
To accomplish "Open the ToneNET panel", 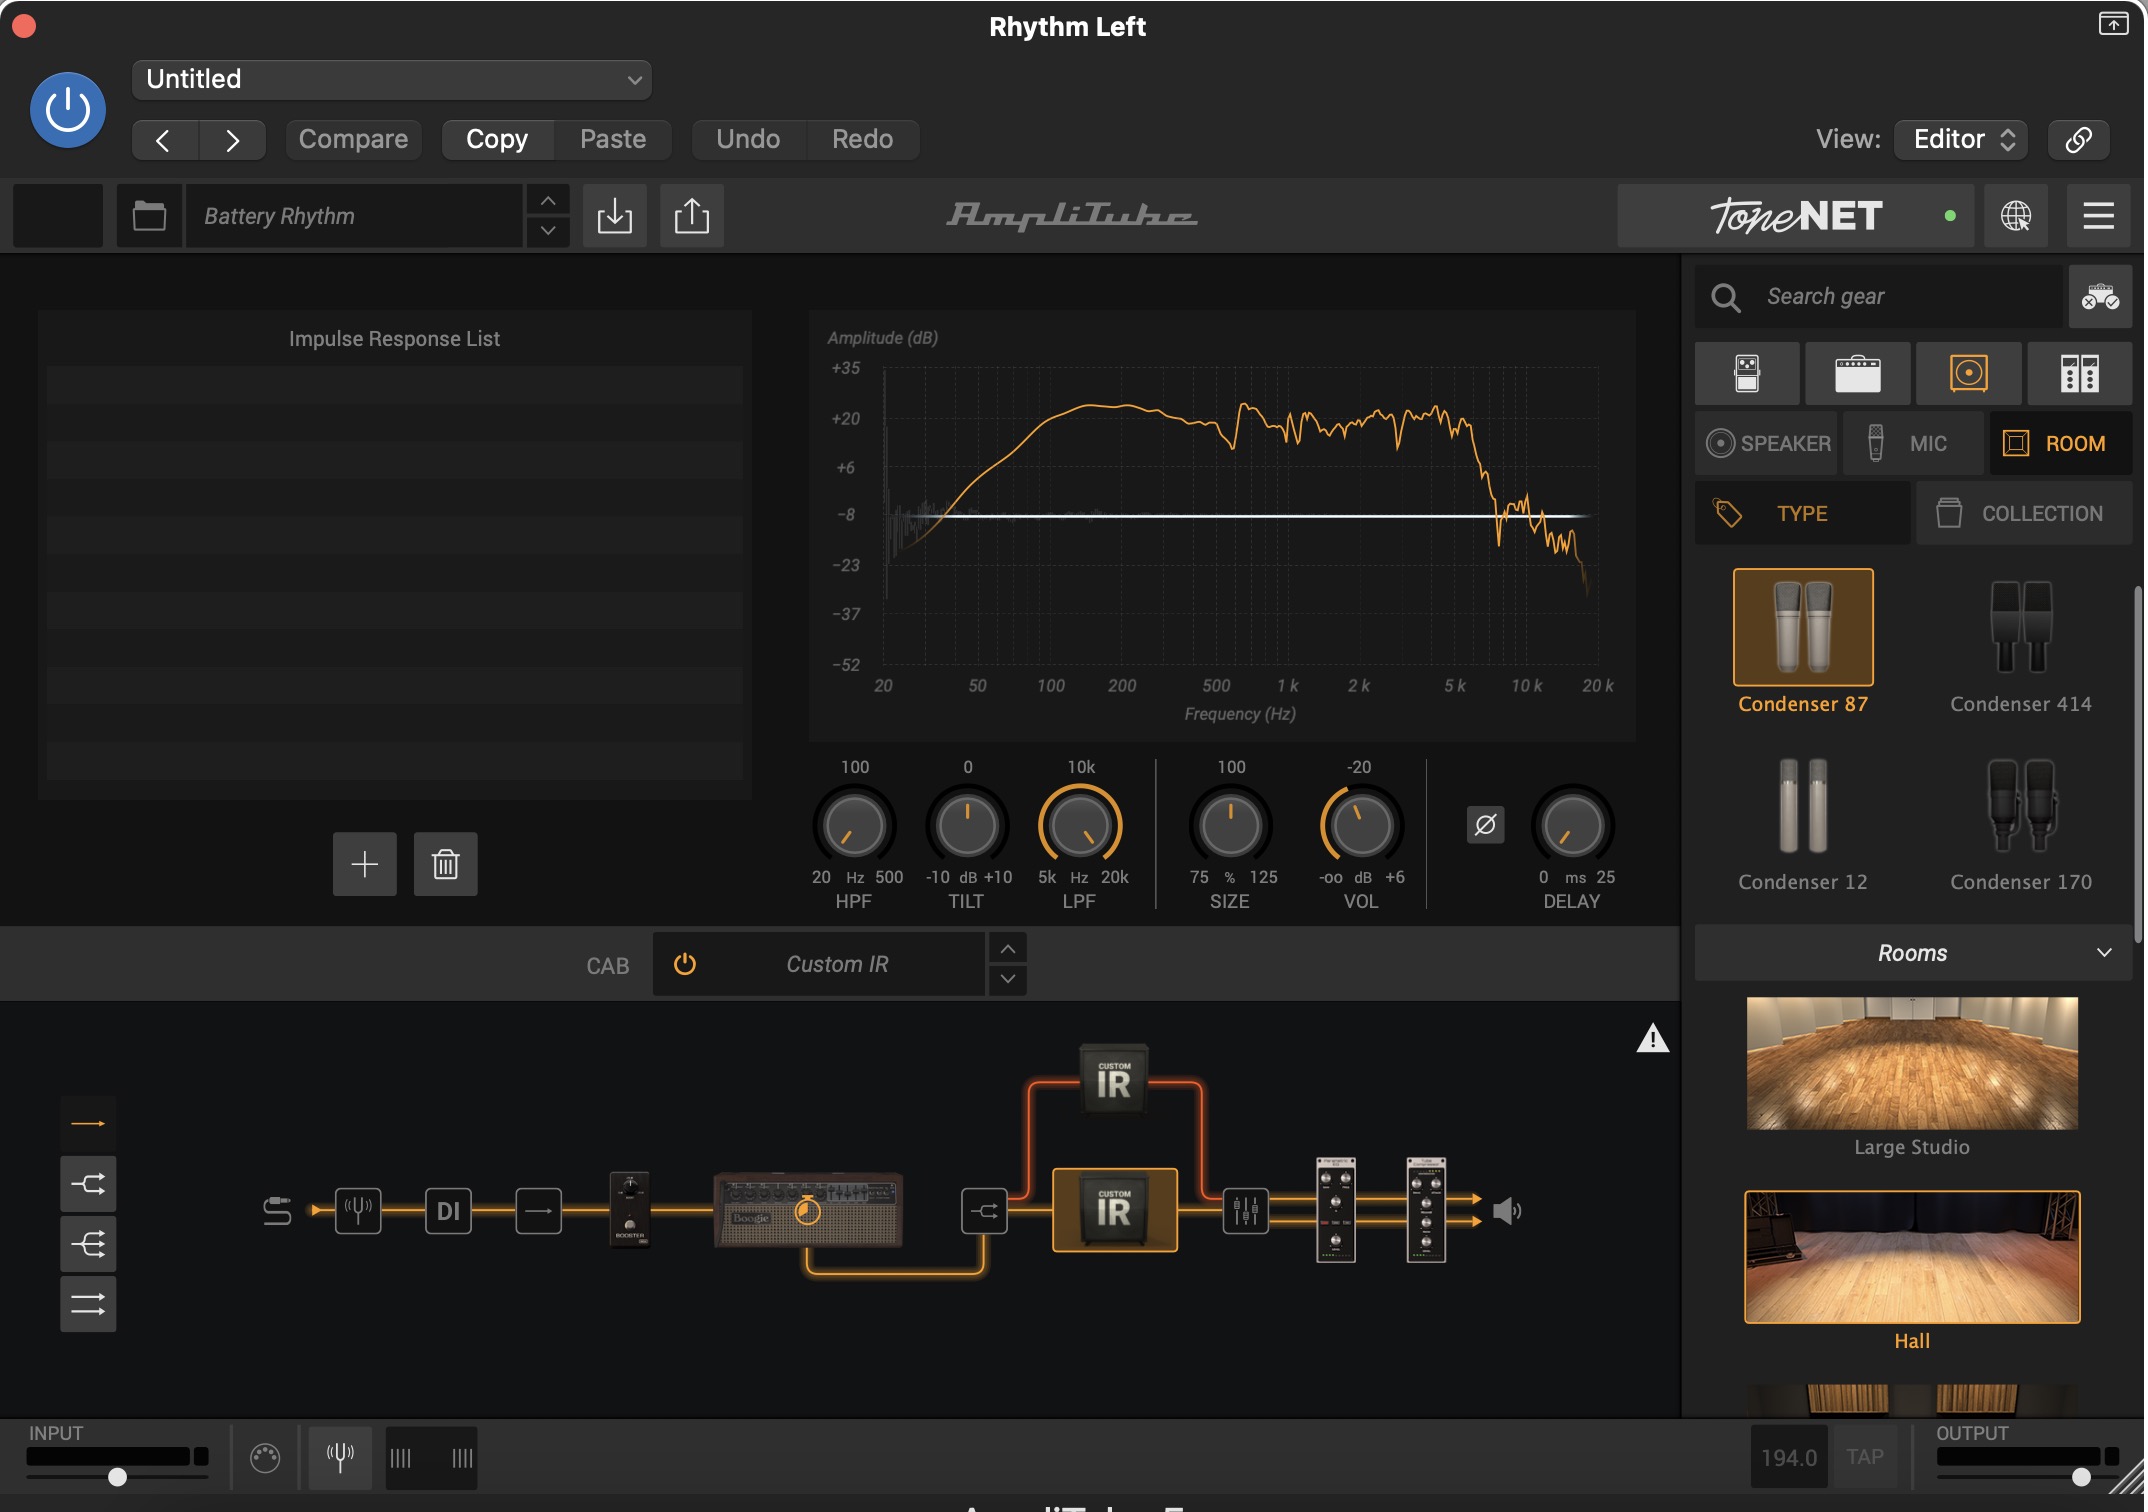I will [x=1795, y=216].
